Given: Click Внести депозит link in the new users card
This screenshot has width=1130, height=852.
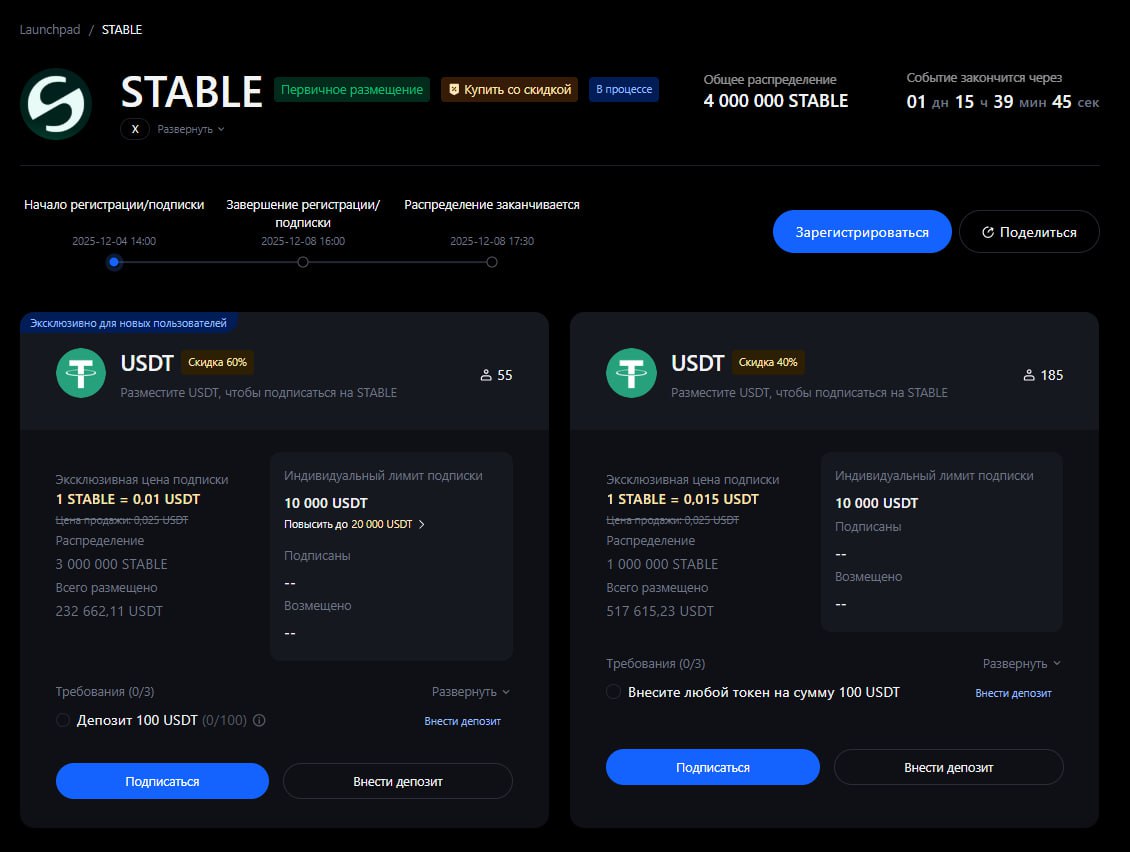Looking at the screenshot, I should coord(462,721).
